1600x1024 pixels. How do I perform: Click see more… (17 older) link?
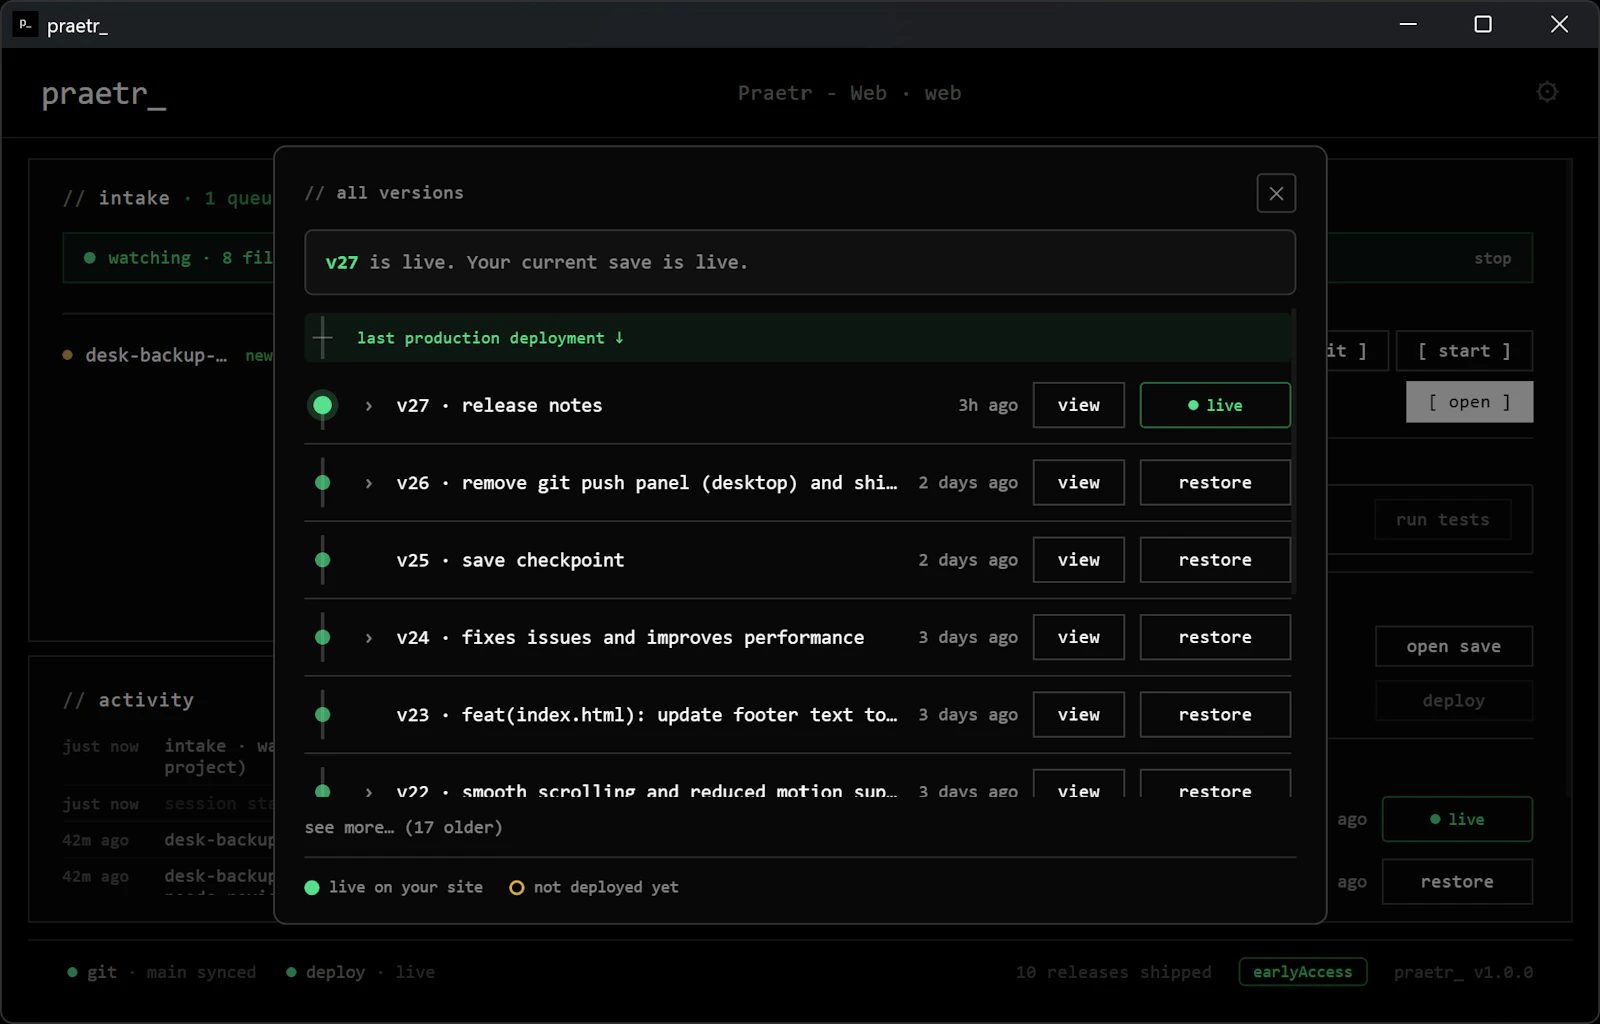403,827
